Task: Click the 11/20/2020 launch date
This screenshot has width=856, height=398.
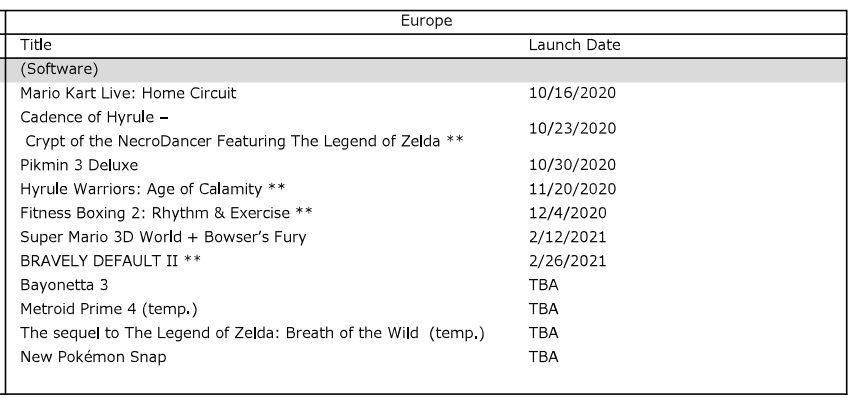Action: pyautogui.click(x=572, y=189)
